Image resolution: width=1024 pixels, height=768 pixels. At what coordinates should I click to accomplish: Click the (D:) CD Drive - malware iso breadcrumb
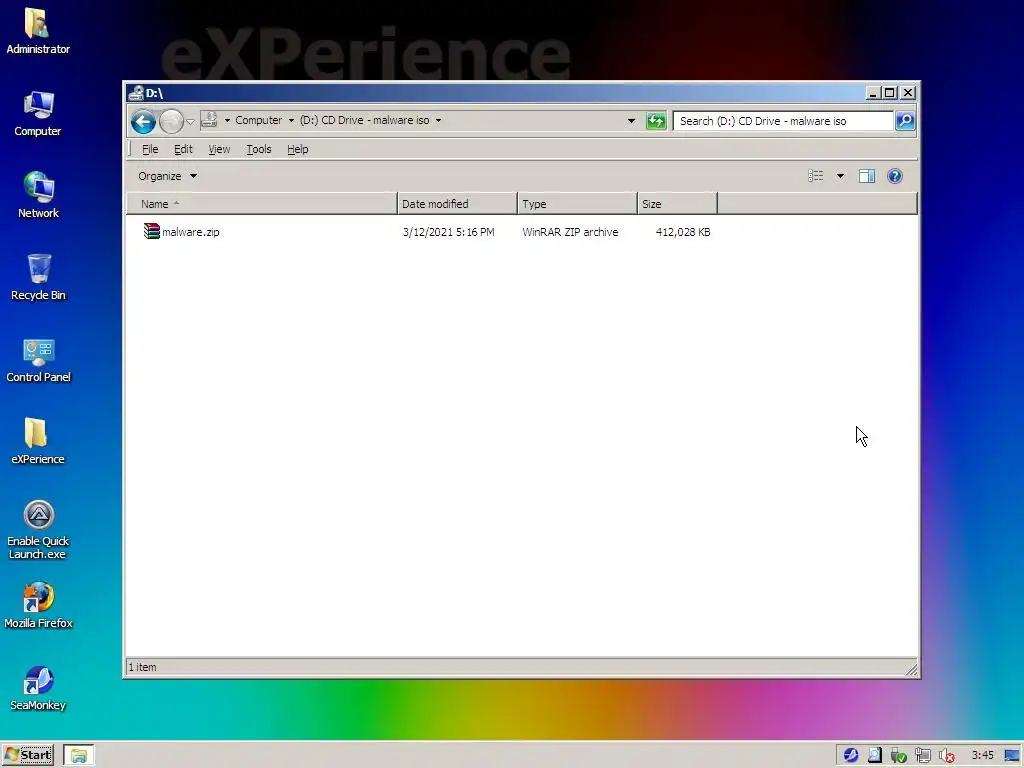point(364,120)
